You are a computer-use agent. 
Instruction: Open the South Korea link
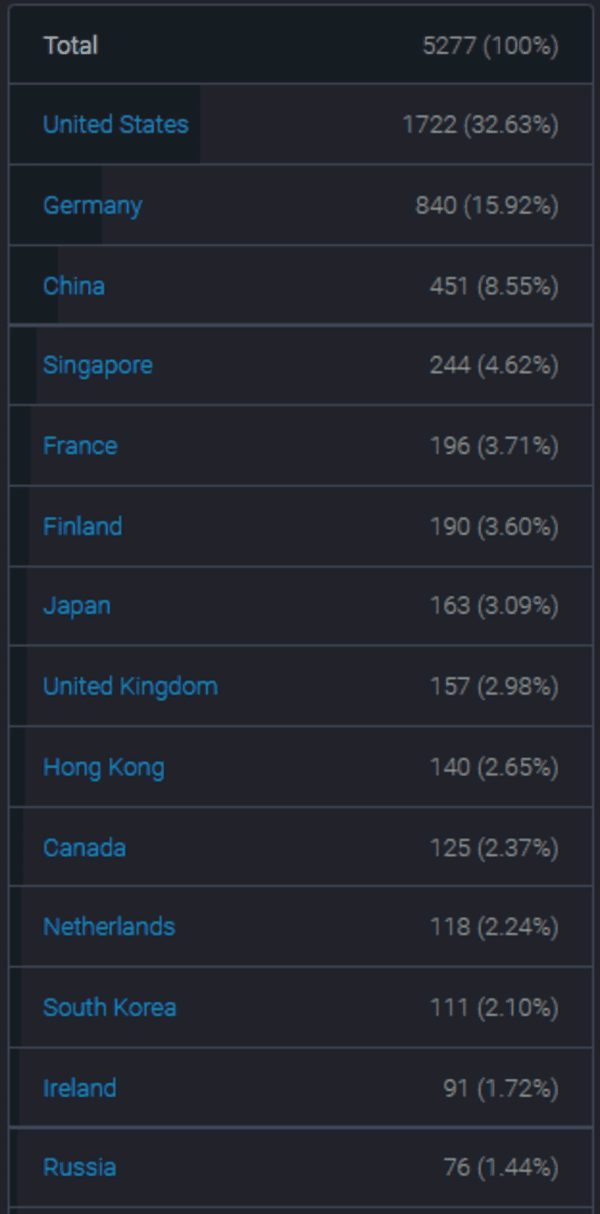pos(109,1007)
